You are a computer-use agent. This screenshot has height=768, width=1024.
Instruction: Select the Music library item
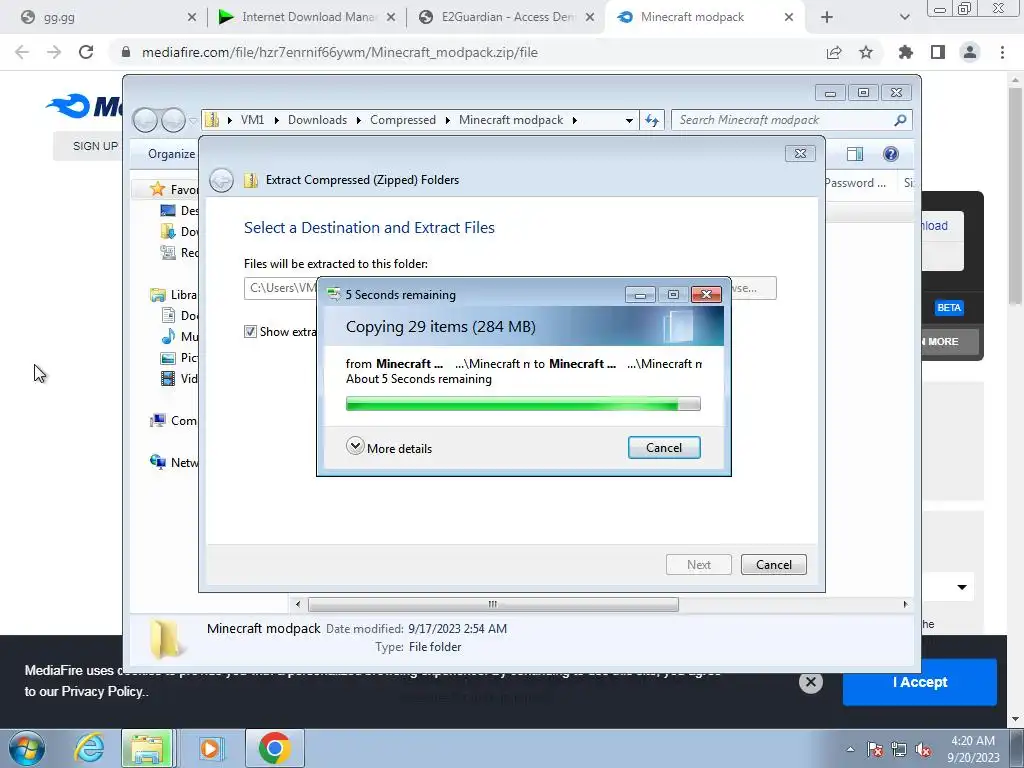[180, 336]
